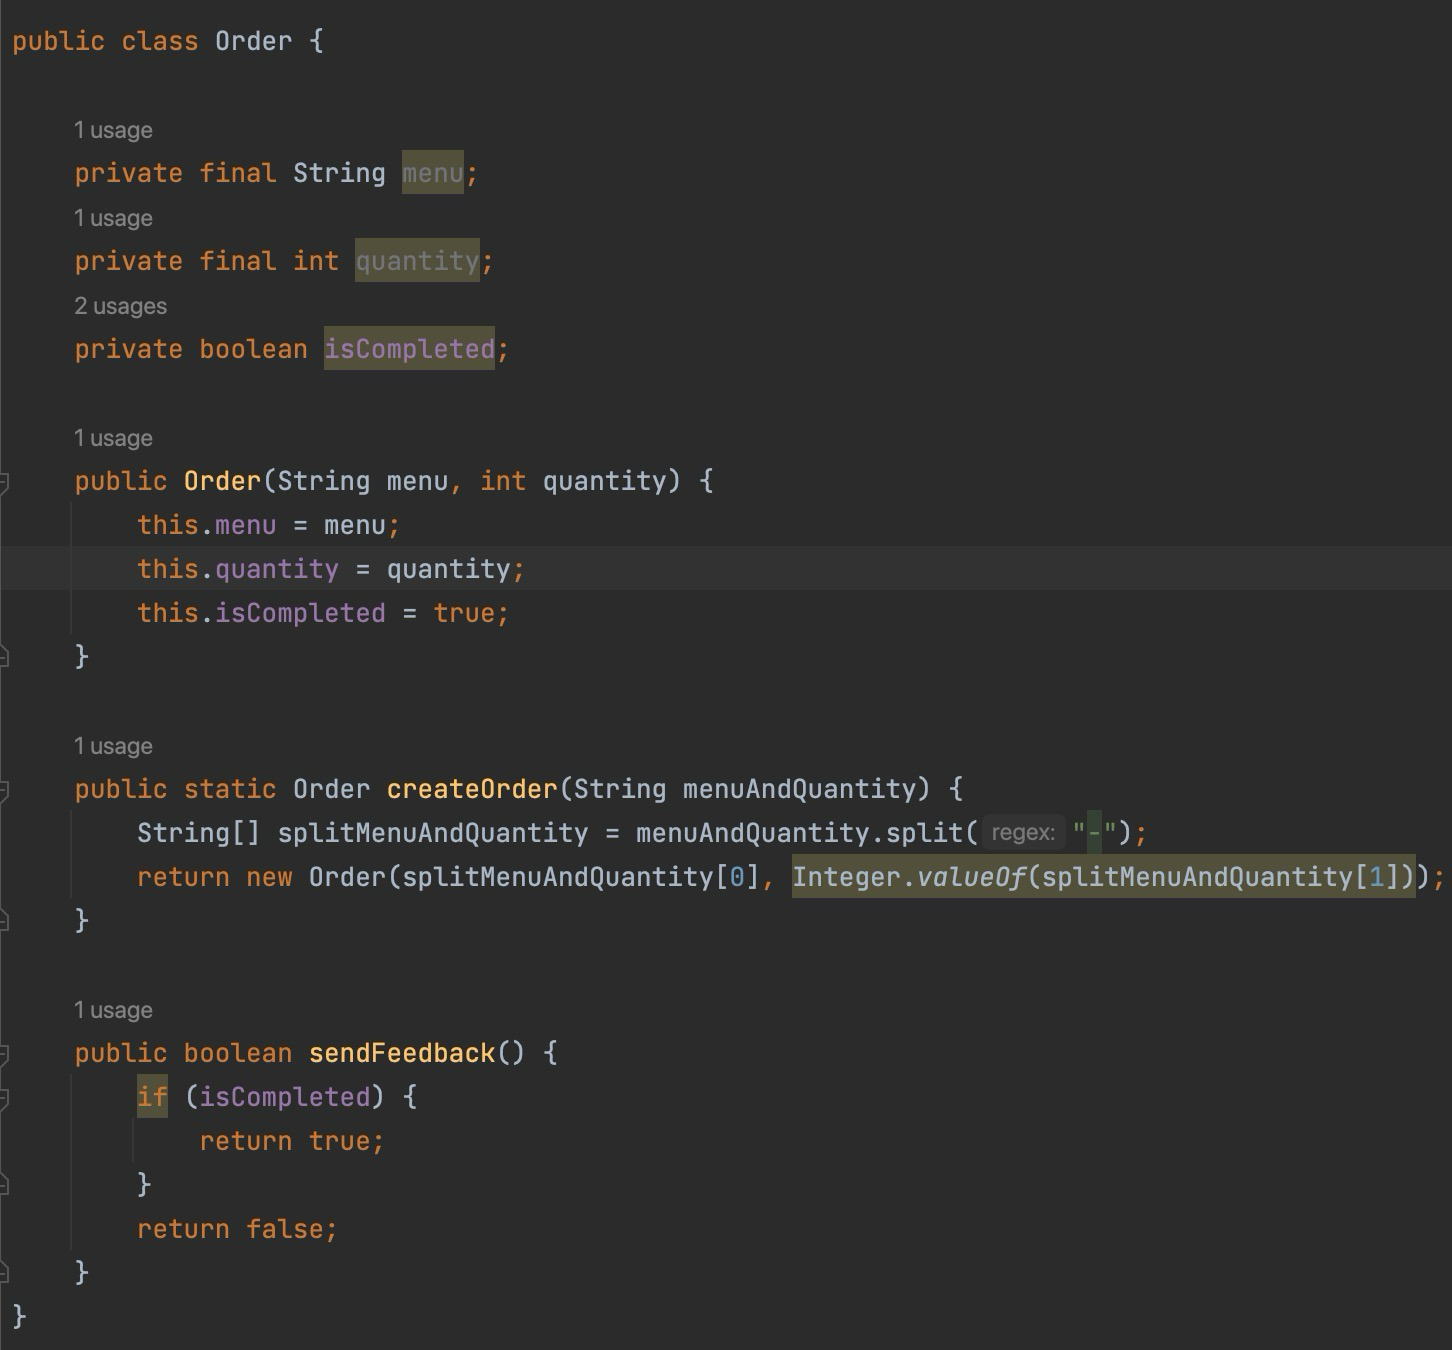Viewport: 1452px width, 1350px height.
Task: Click the 'int' type of the quantity field declaration
Action: click(x=316, y=261)
